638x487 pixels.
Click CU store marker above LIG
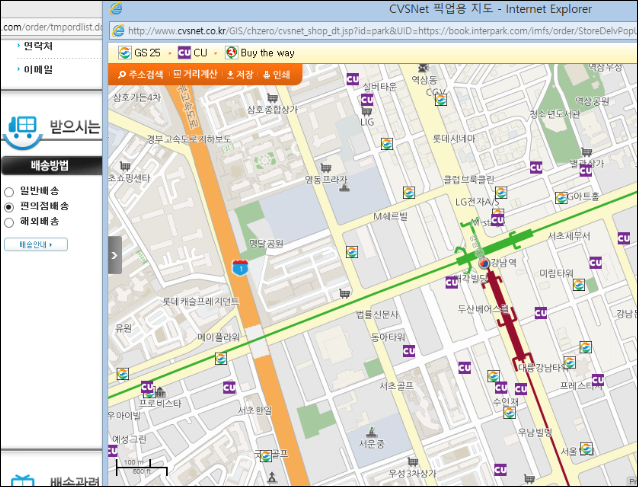pyautogui.click(x=367, y=100)
